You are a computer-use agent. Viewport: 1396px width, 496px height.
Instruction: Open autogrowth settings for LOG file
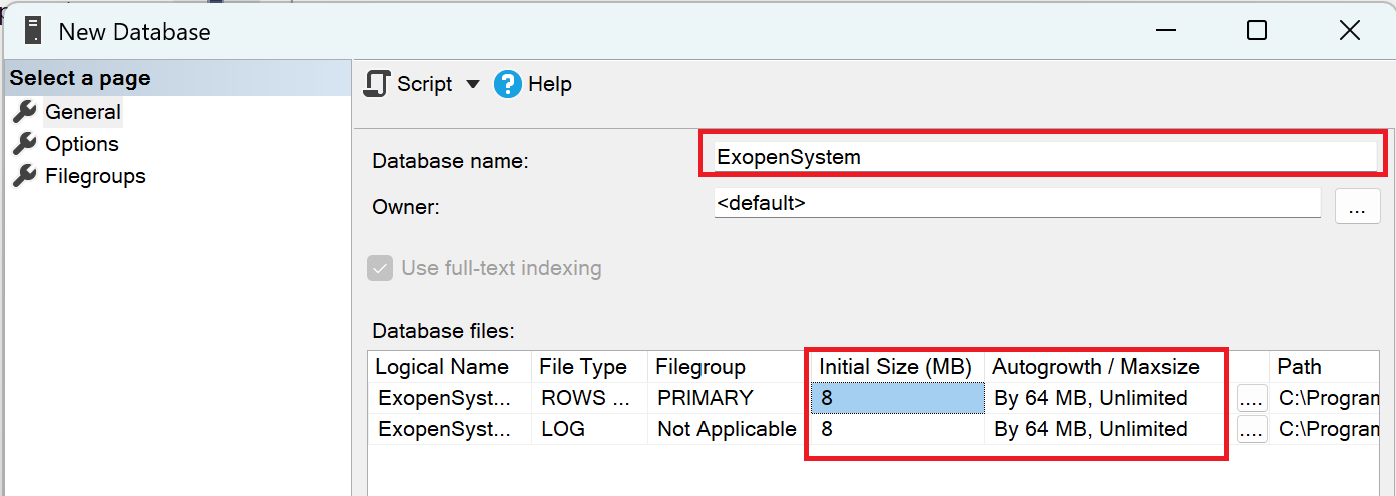[x=1252, y=430]
